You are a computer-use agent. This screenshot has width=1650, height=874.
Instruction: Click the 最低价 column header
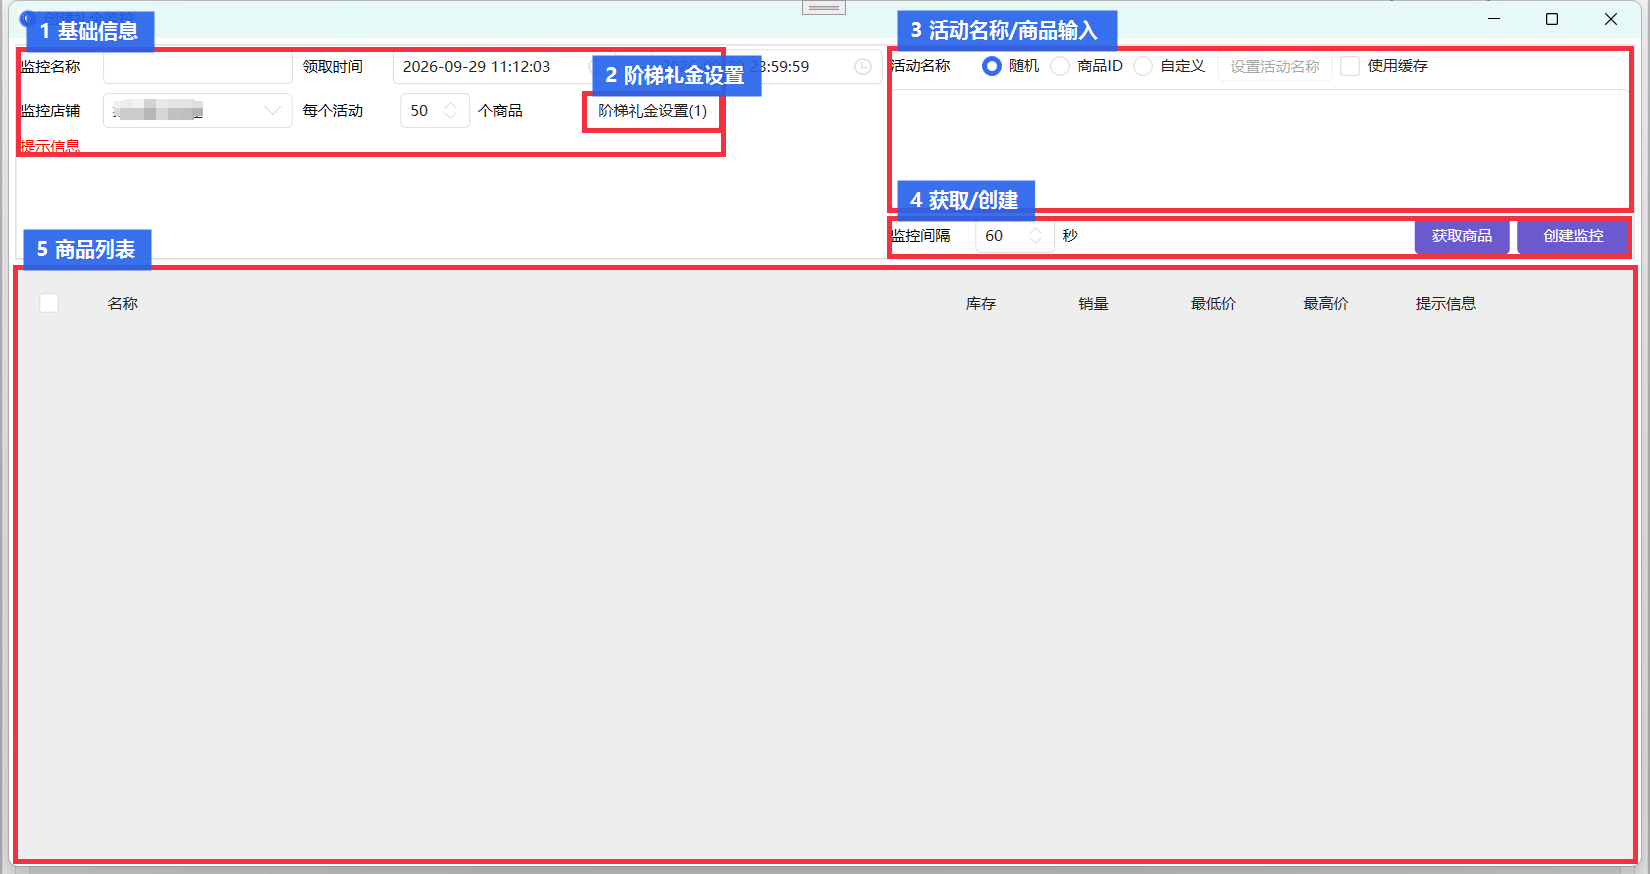click(1213, 304)
